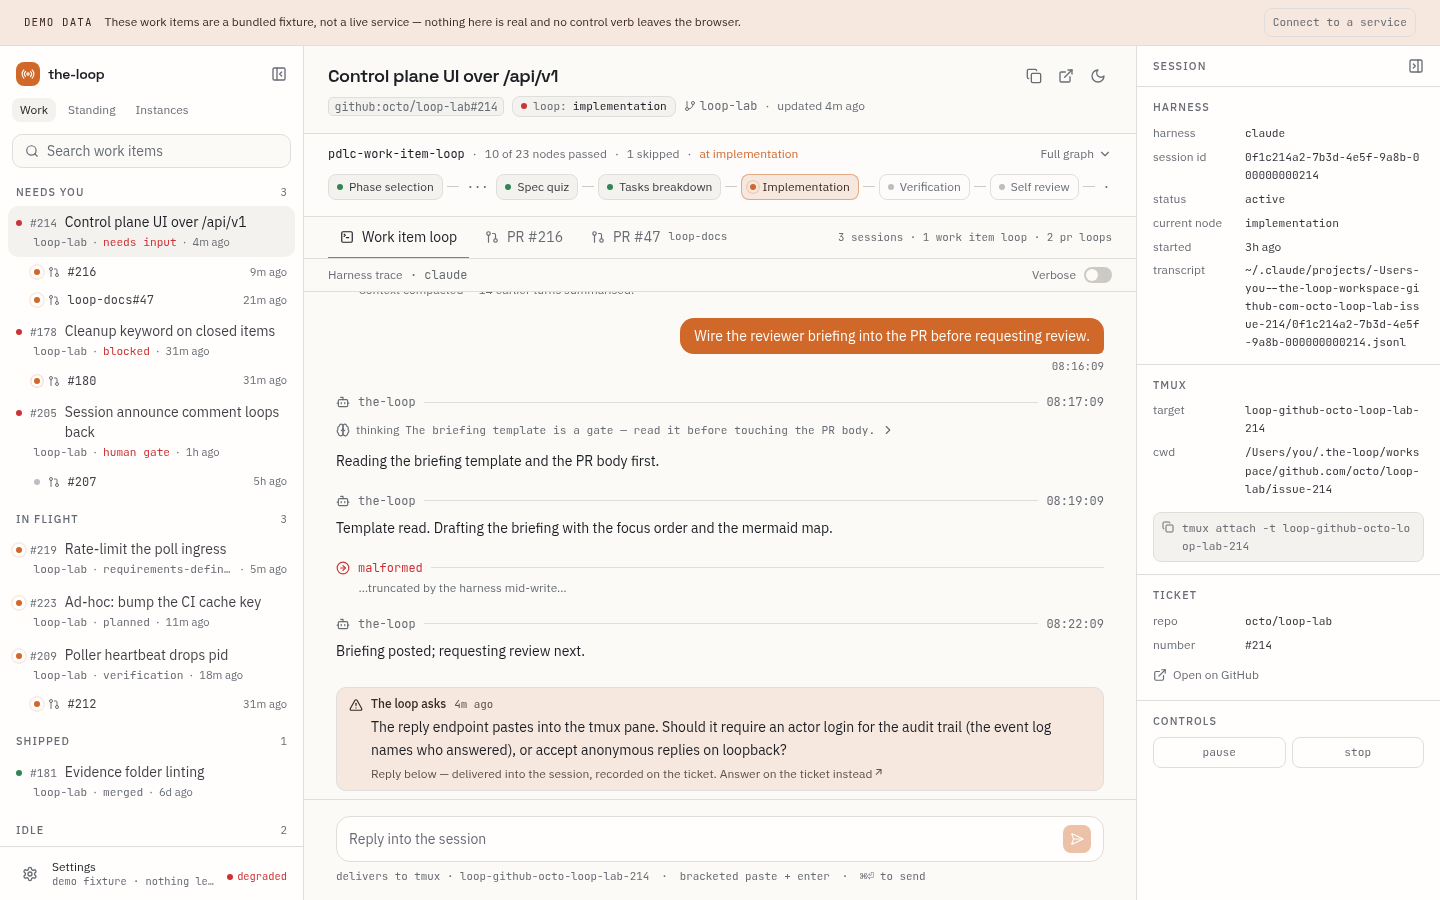
Task: Click the thinking brain icon in trace
Action: [343, 430]
